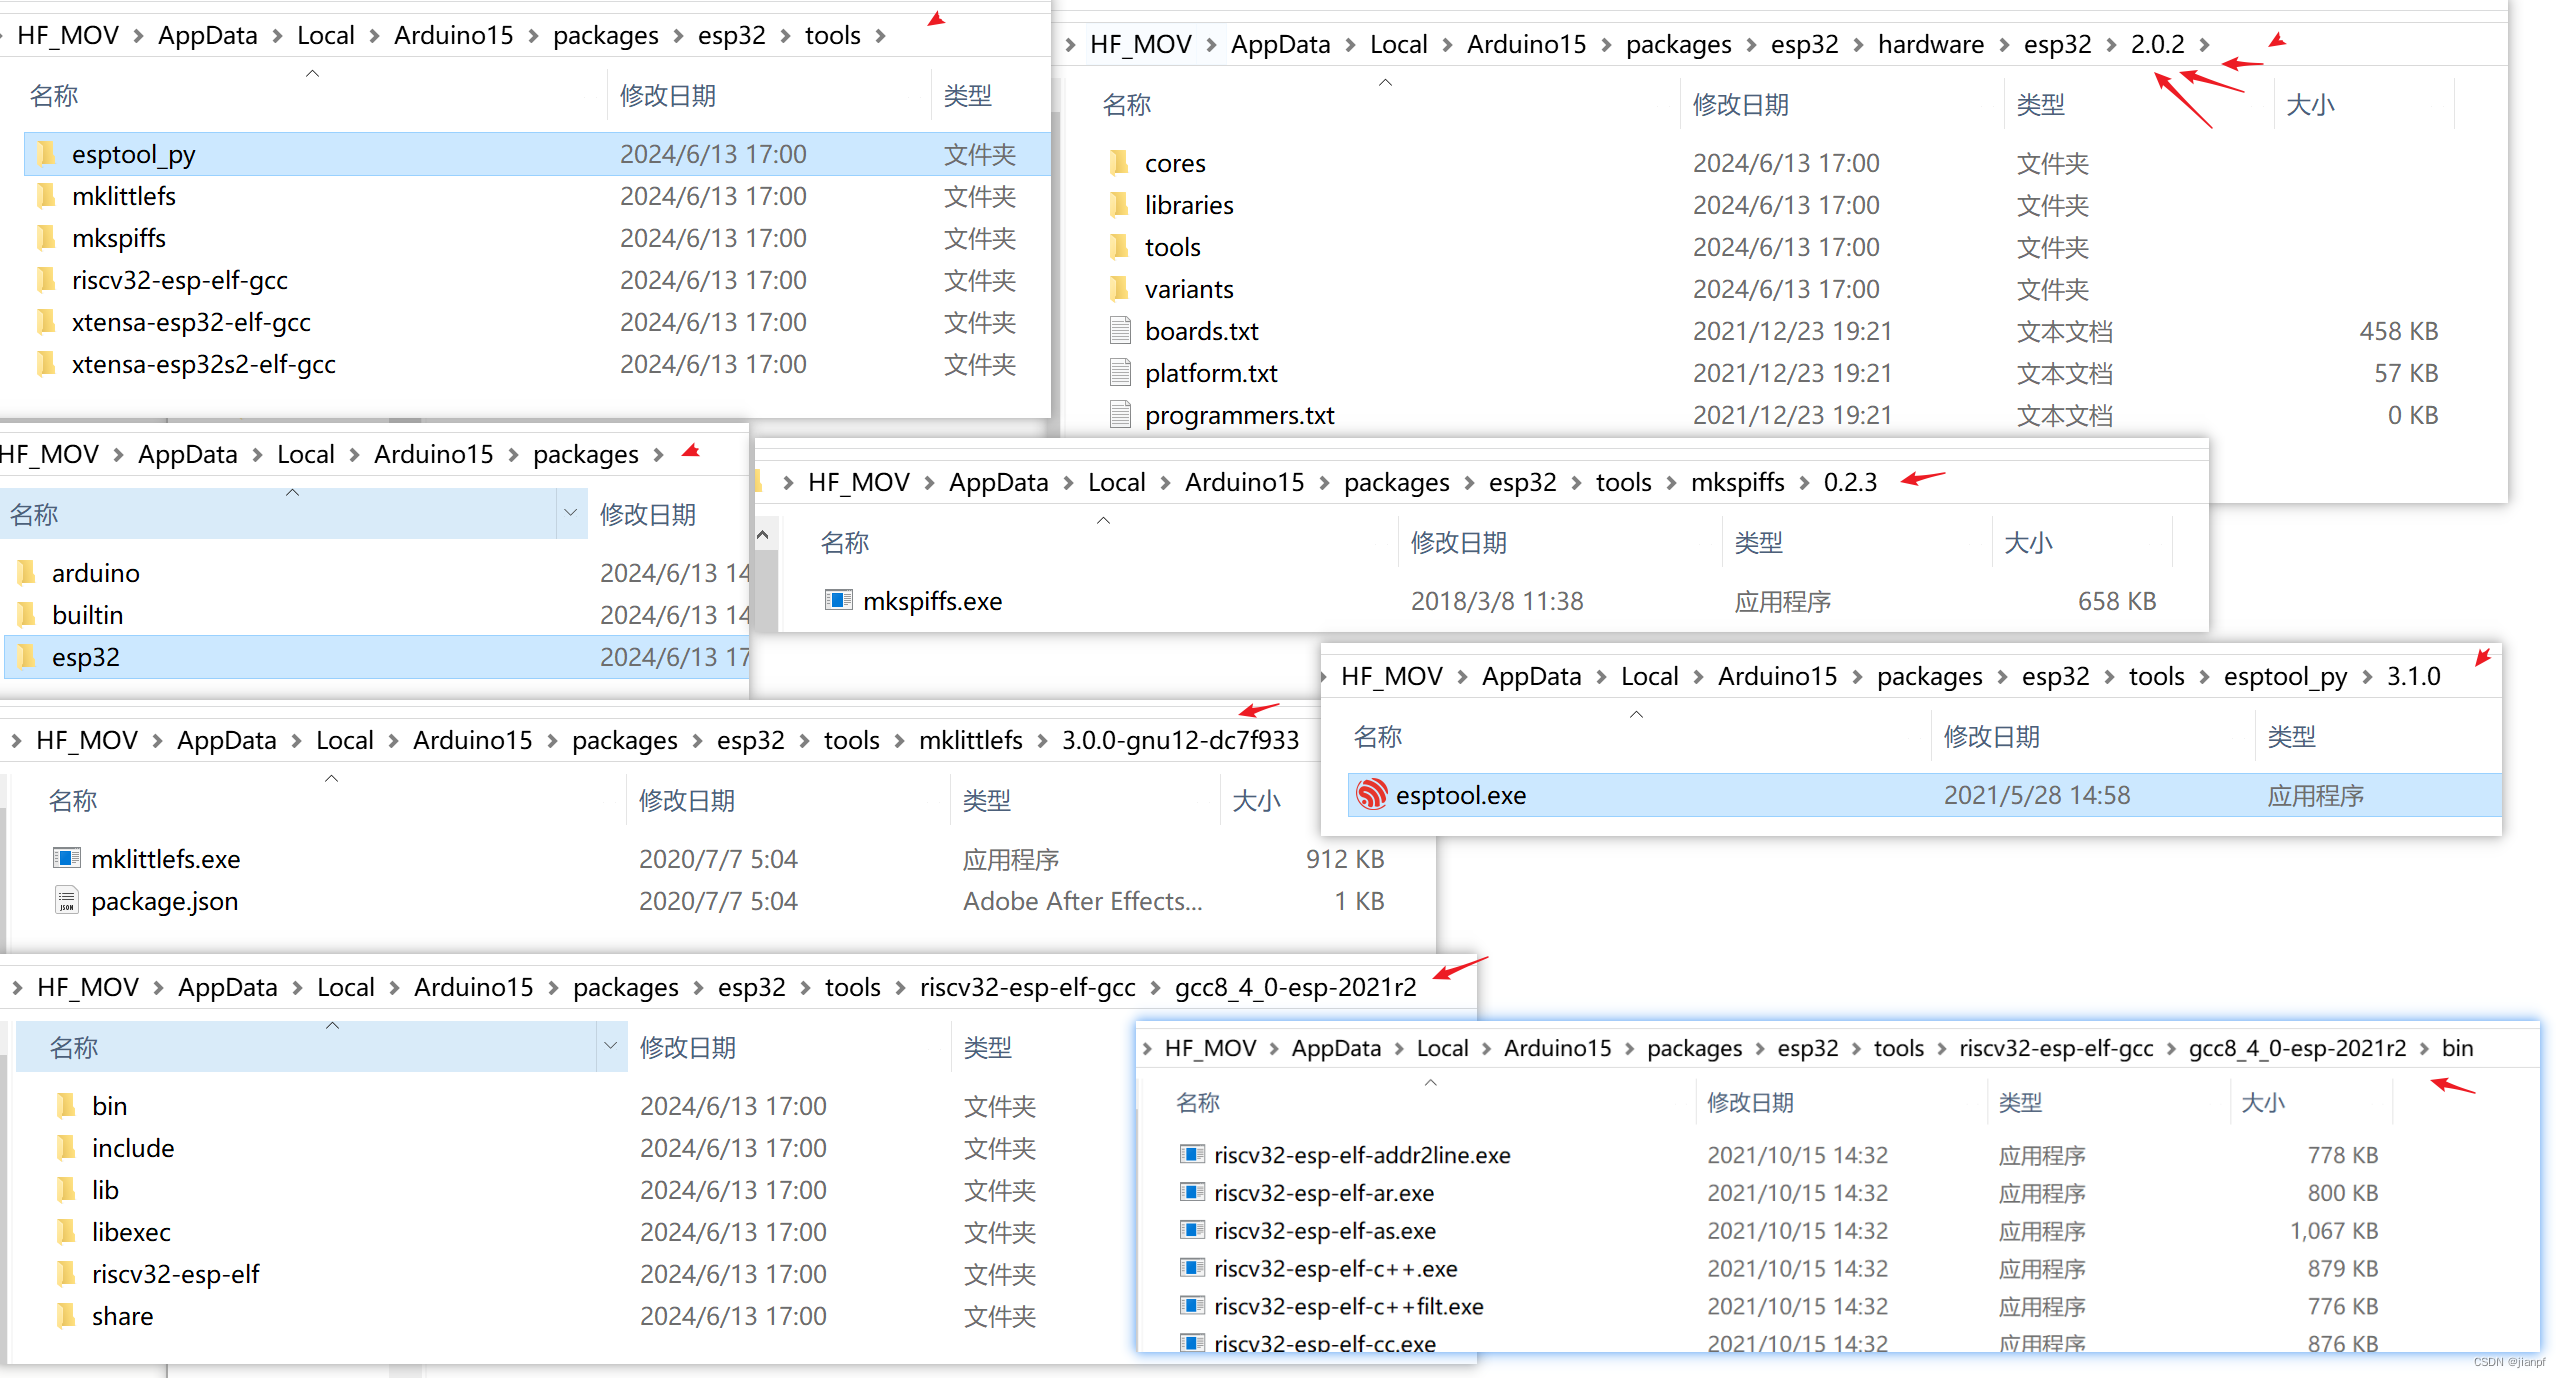Expand chevron between esptool_py and 3.1.0

click(x=2367, y=677)
